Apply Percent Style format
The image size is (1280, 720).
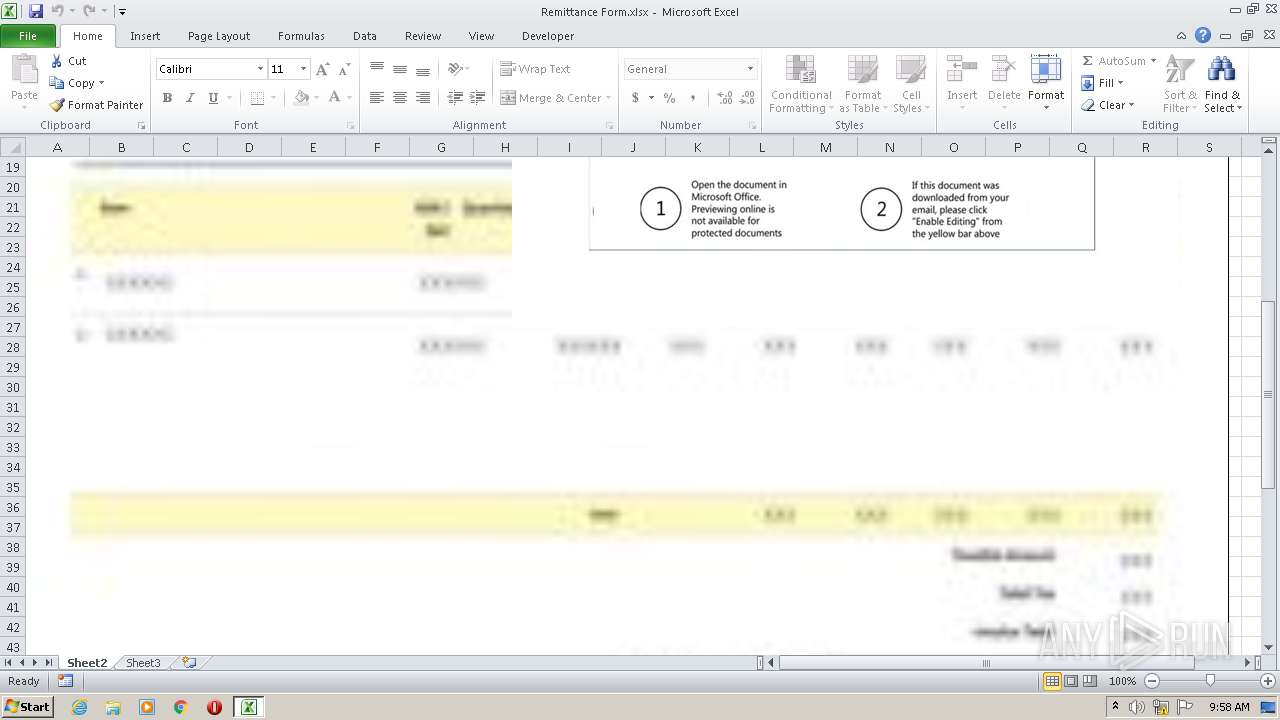(669, 98)
